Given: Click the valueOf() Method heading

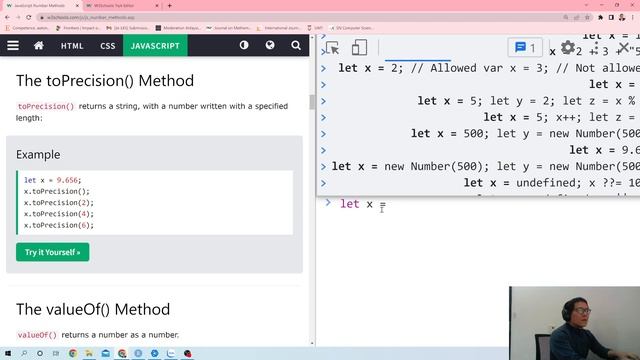Looking at the screenshot, I should [x=93, y=309].
